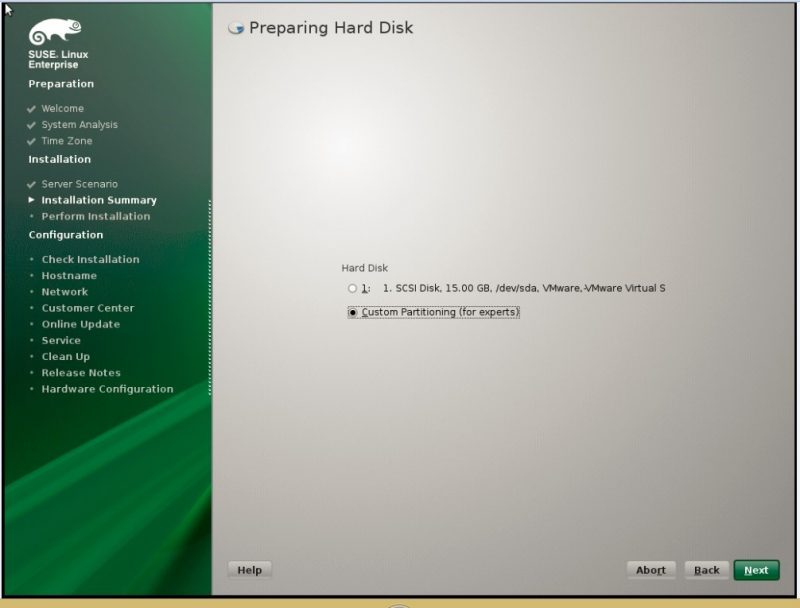Select the SCSI Disk /dev/sda radio option
Viewport: 800px width, 608px height.
[352, 288]
